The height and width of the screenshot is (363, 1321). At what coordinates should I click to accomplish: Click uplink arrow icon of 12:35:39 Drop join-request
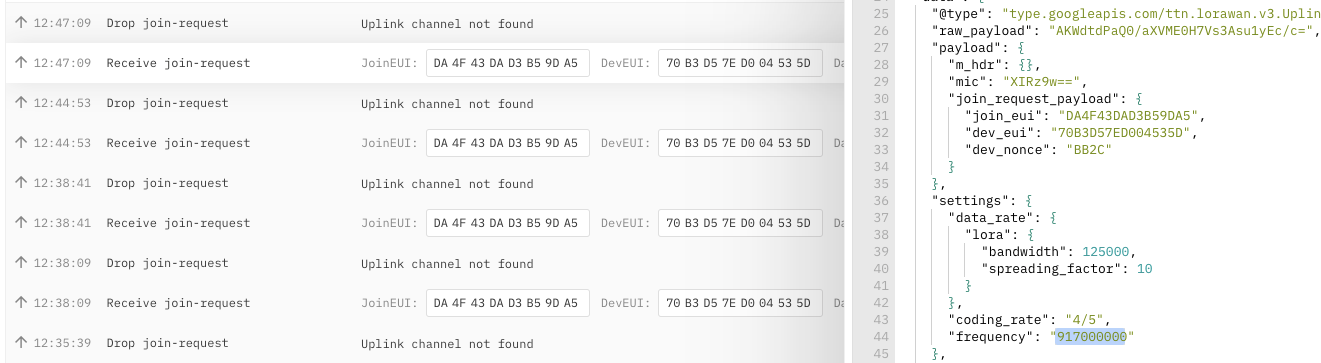[21, 343]
